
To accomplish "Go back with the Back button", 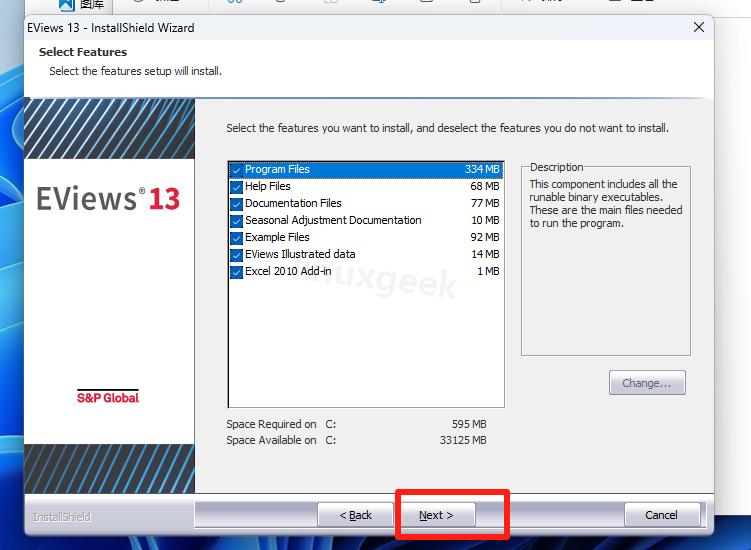I will [x=355, y=515].
